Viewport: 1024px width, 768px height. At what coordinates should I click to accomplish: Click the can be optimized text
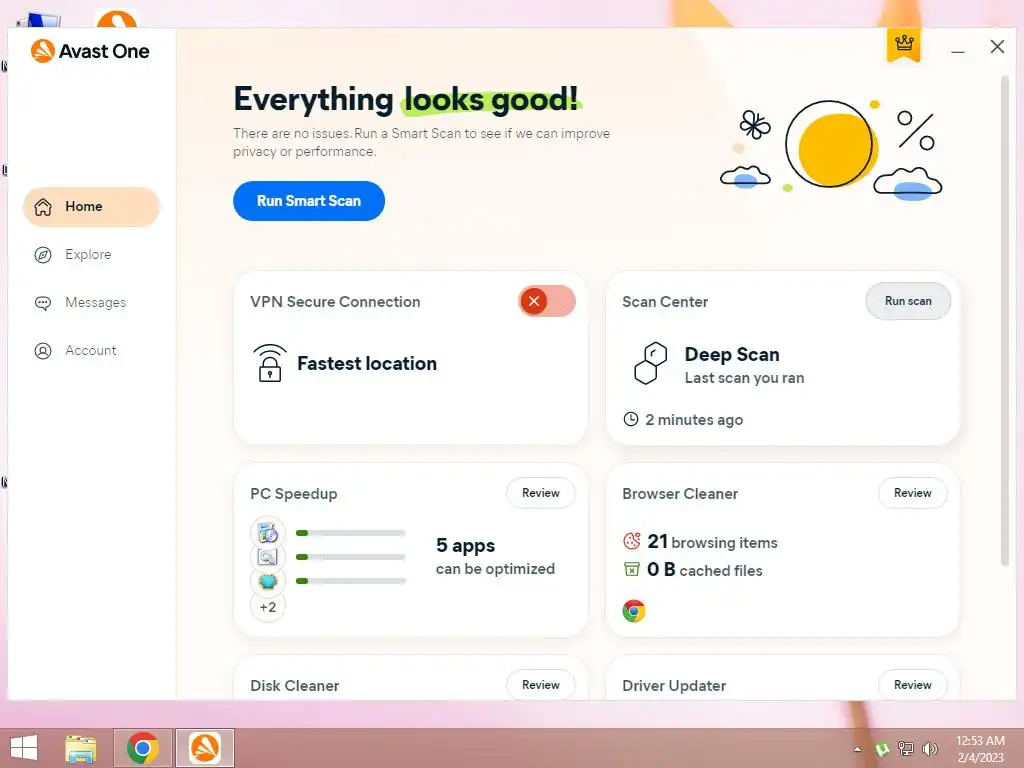tap(496, 569)
